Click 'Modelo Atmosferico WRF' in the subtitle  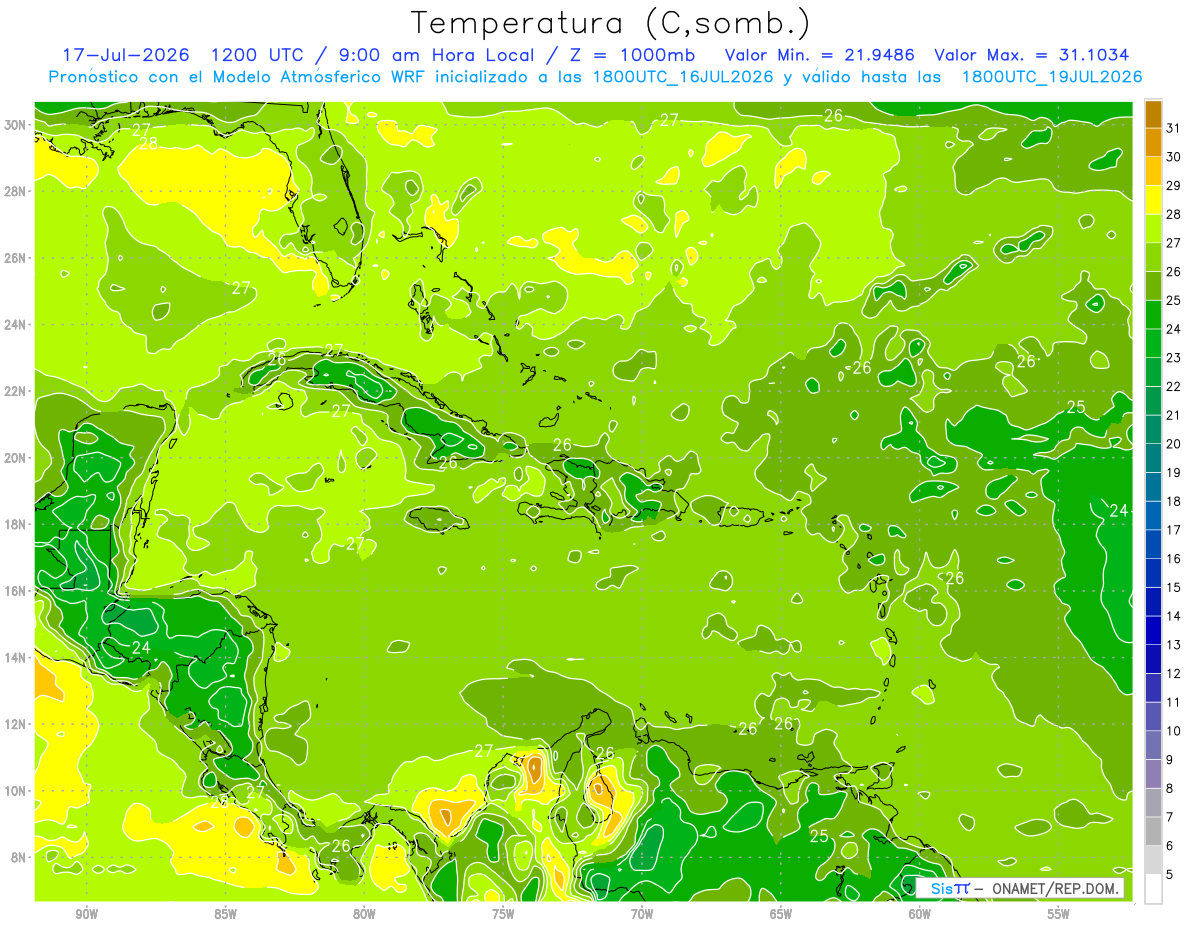320,77
